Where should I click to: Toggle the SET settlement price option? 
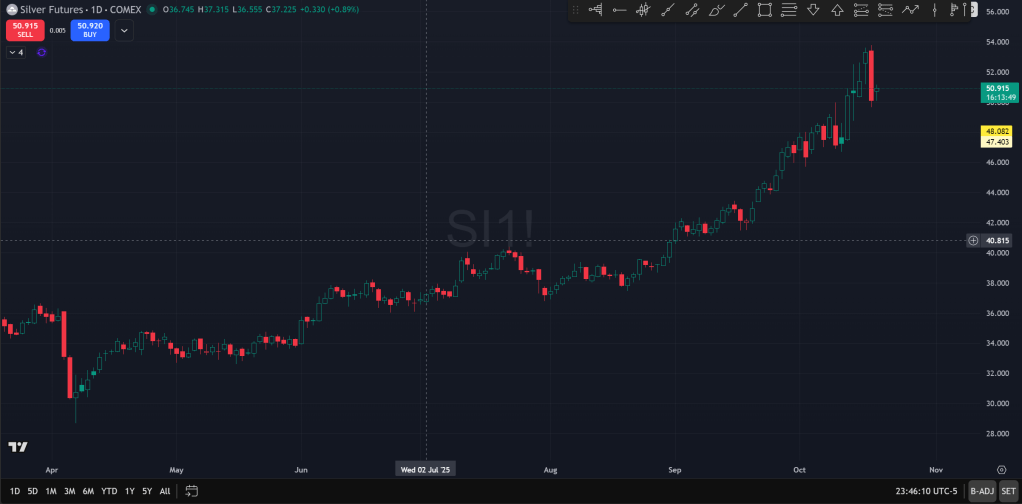tap(1007, 491)
